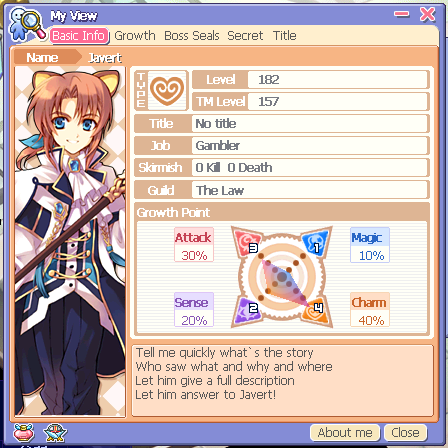This screenshot has width=448, height=448.
Task: Click the about me description text box
Action: coord(283,381)
